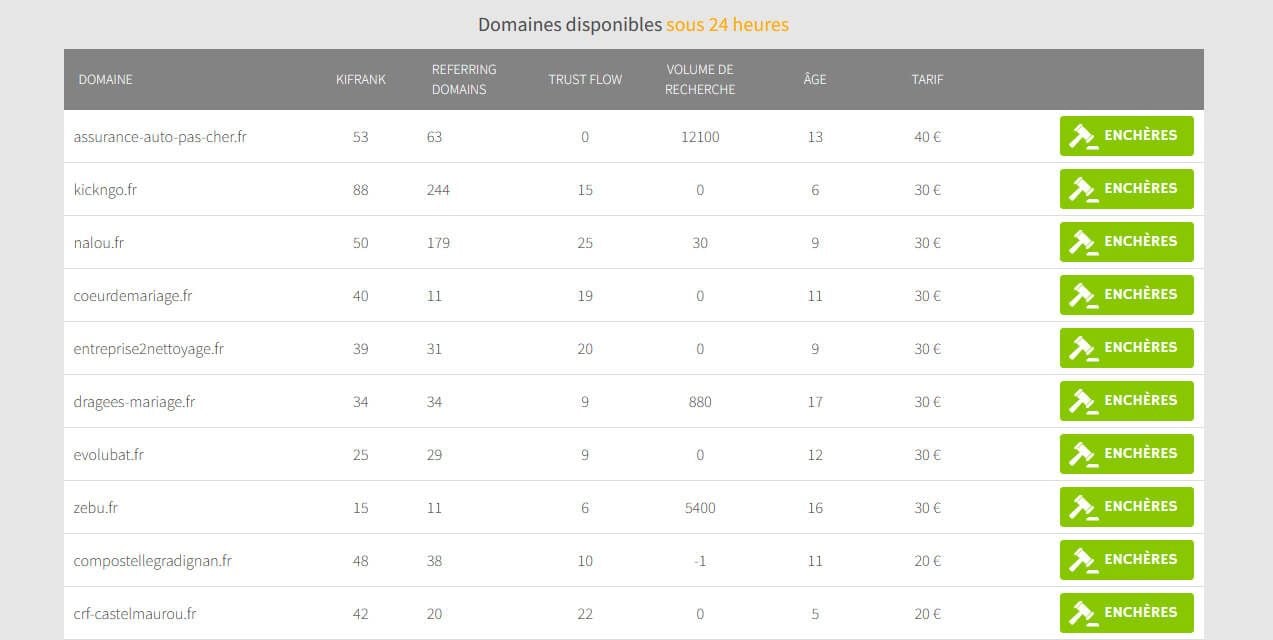The width and height of the screenshot is (1273, 640).
Task: Sort by Referring Domains column header
Action: 464,80
